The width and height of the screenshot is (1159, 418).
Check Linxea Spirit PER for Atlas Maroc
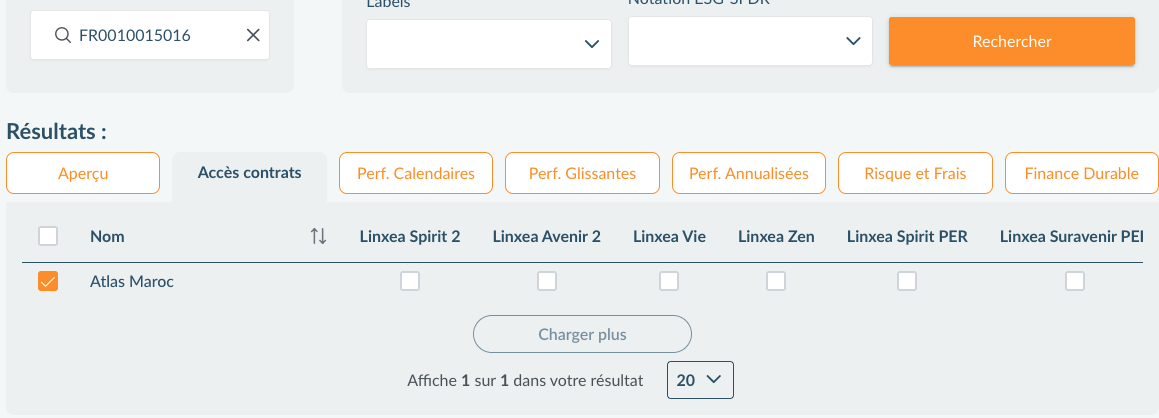pyautogui.click(x=907, y=282)
